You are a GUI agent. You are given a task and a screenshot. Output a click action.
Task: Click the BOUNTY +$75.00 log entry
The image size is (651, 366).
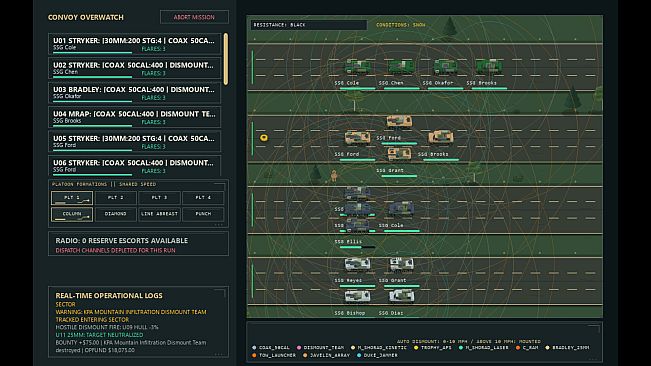(131, 346)
